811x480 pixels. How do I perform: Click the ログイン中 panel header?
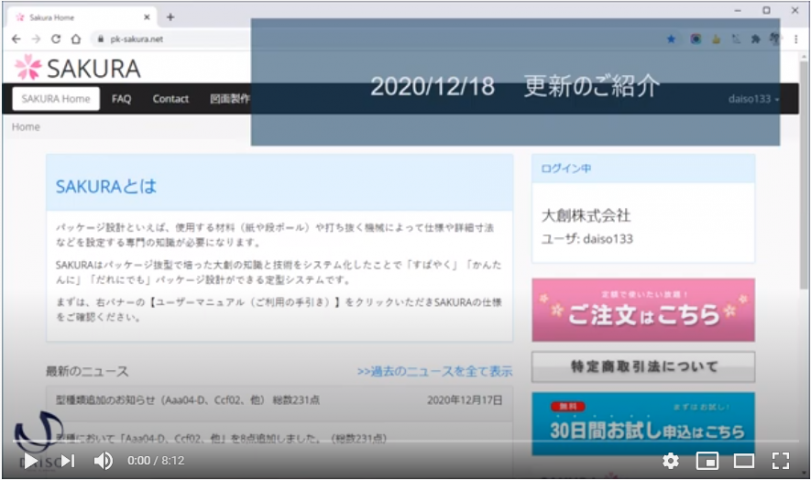[643, 169]
